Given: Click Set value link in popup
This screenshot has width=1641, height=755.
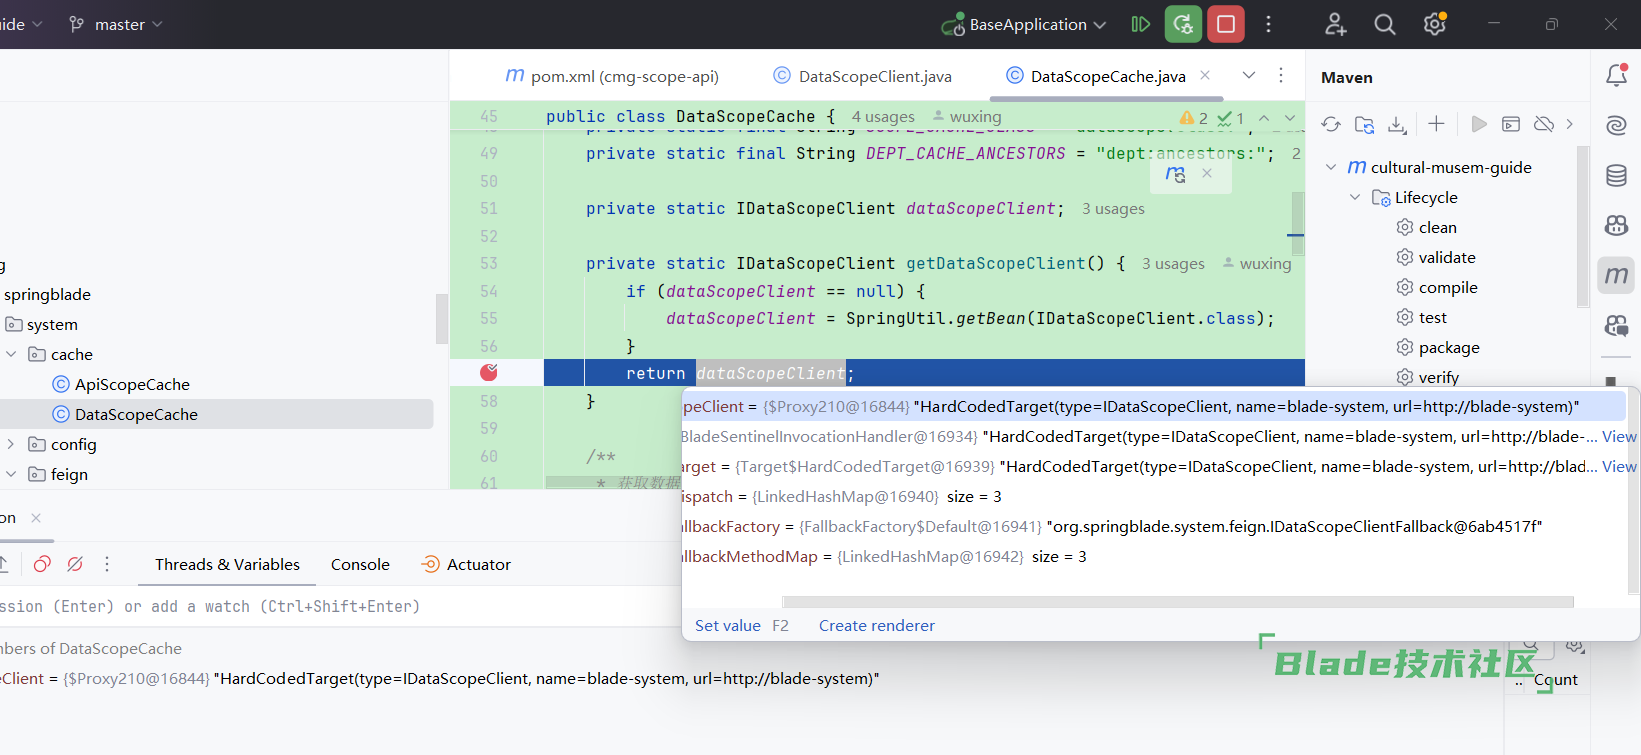Looking at the screenshot, I should point(728,625).
